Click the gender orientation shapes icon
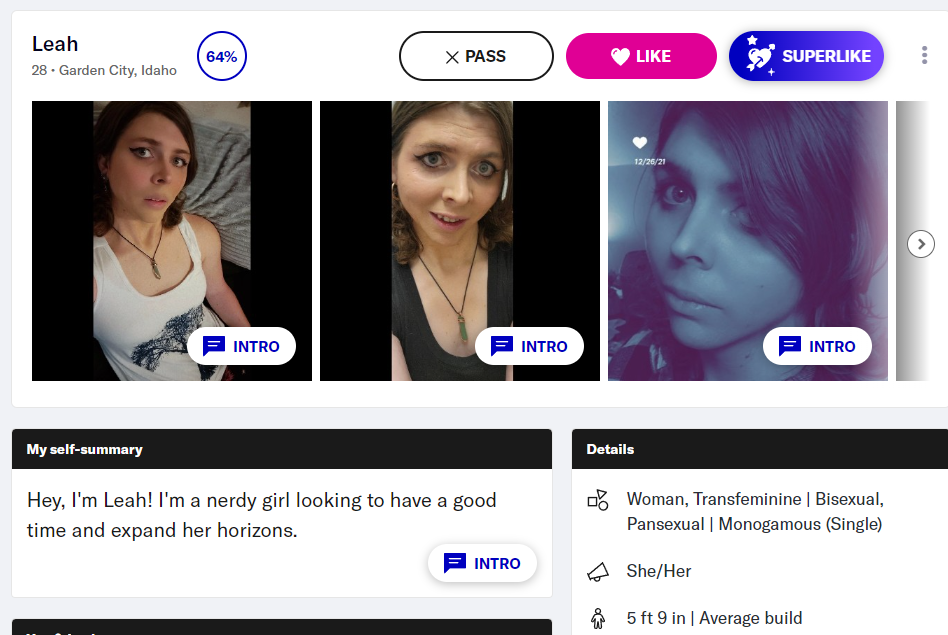 pos(598,500)
